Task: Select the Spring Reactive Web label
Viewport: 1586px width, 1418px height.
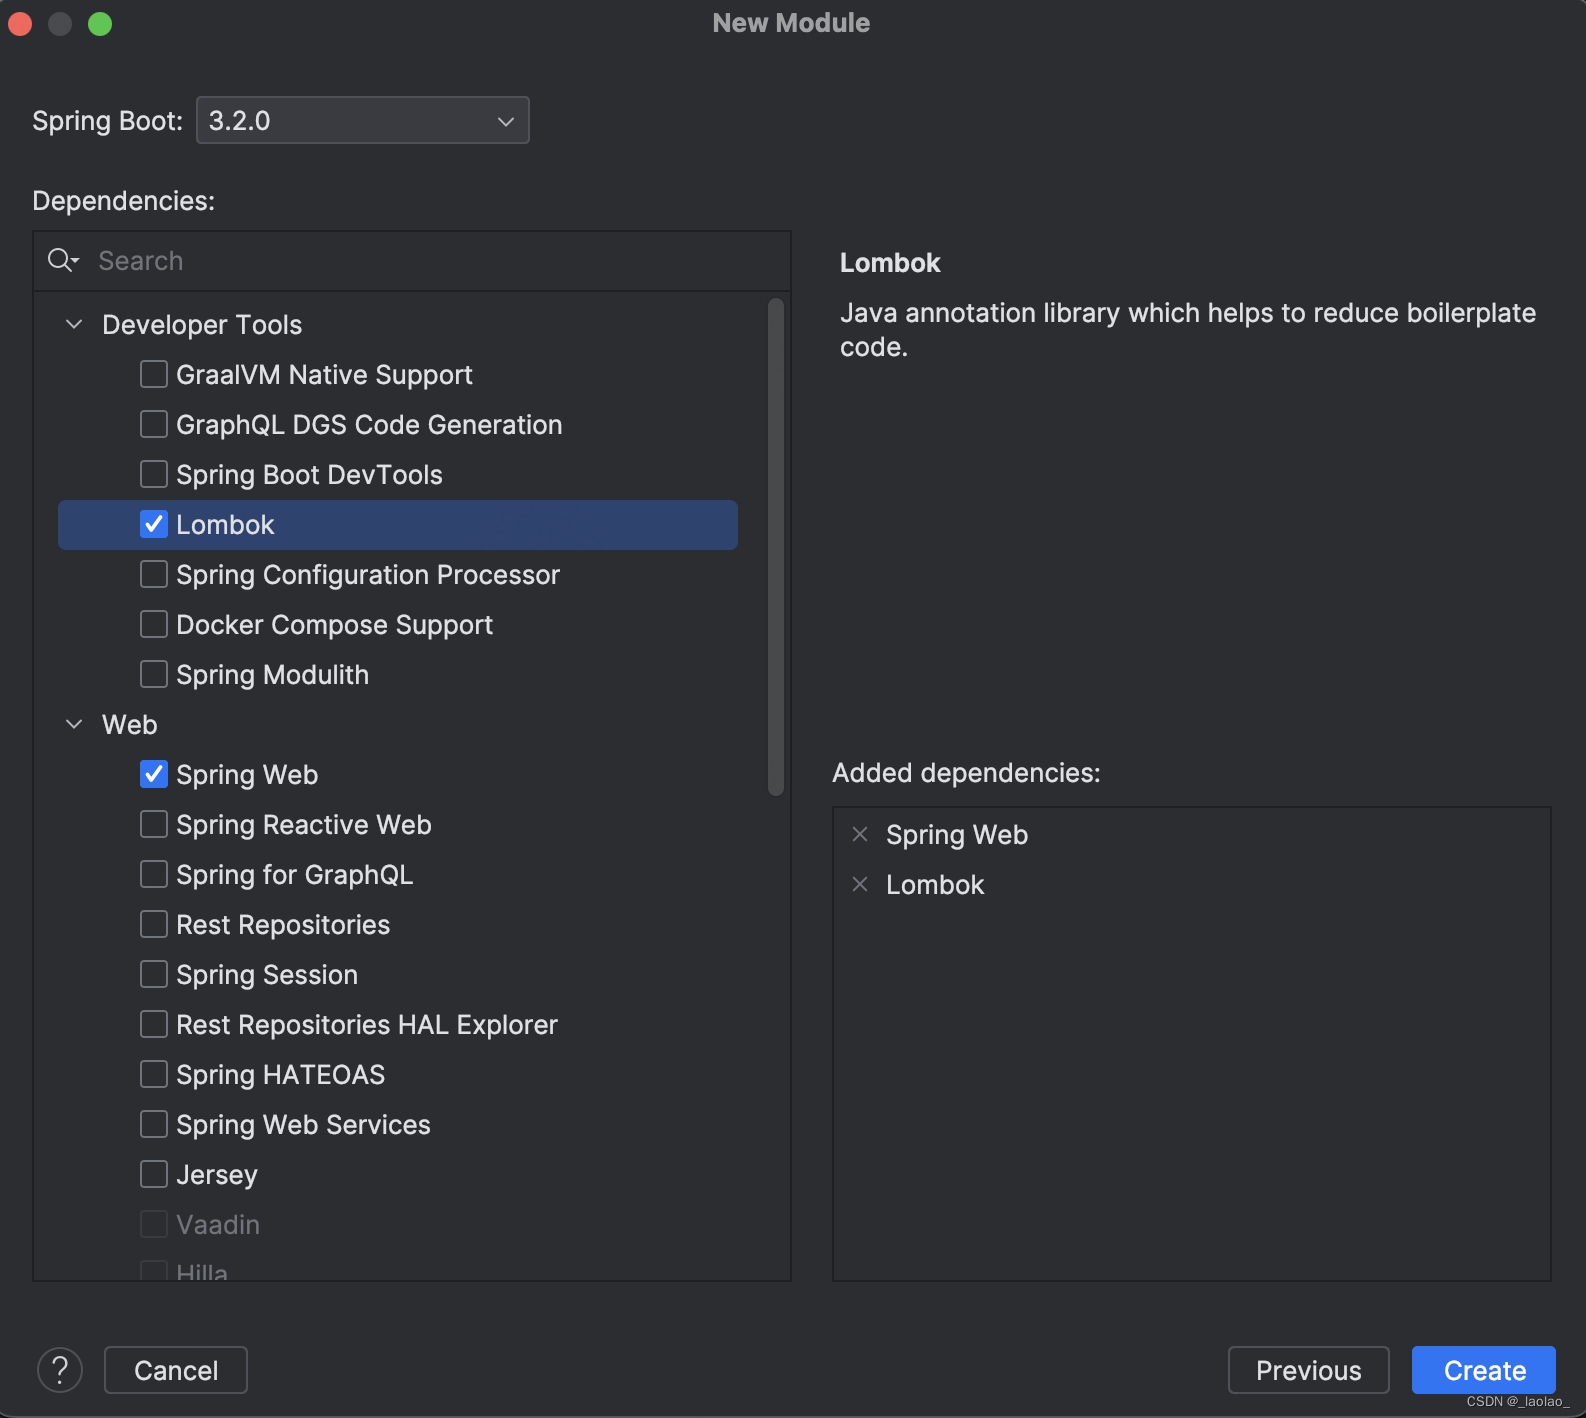Action: (304, 825)
